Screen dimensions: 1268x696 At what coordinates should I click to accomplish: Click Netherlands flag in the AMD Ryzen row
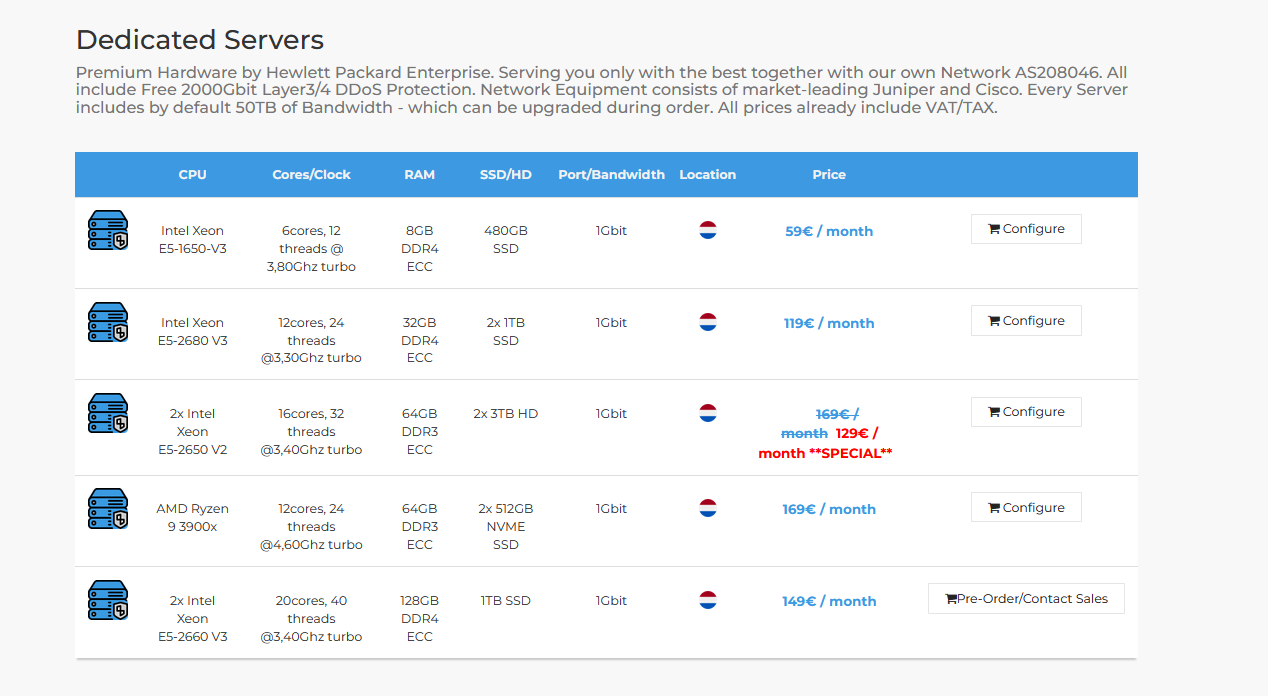pyautogui.click(x=708, y=508)
